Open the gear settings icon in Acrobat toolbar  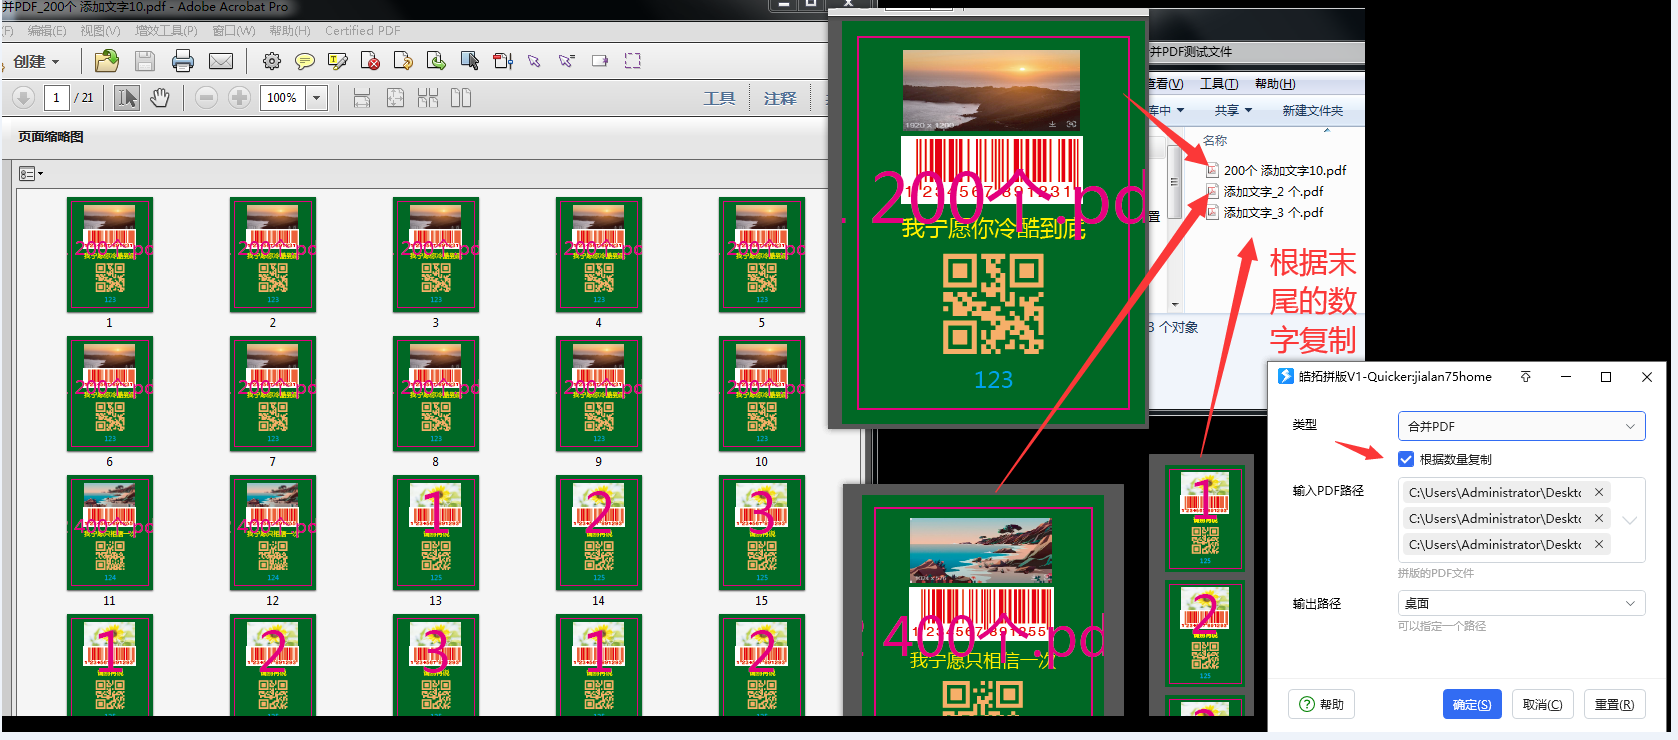(272, 61)
